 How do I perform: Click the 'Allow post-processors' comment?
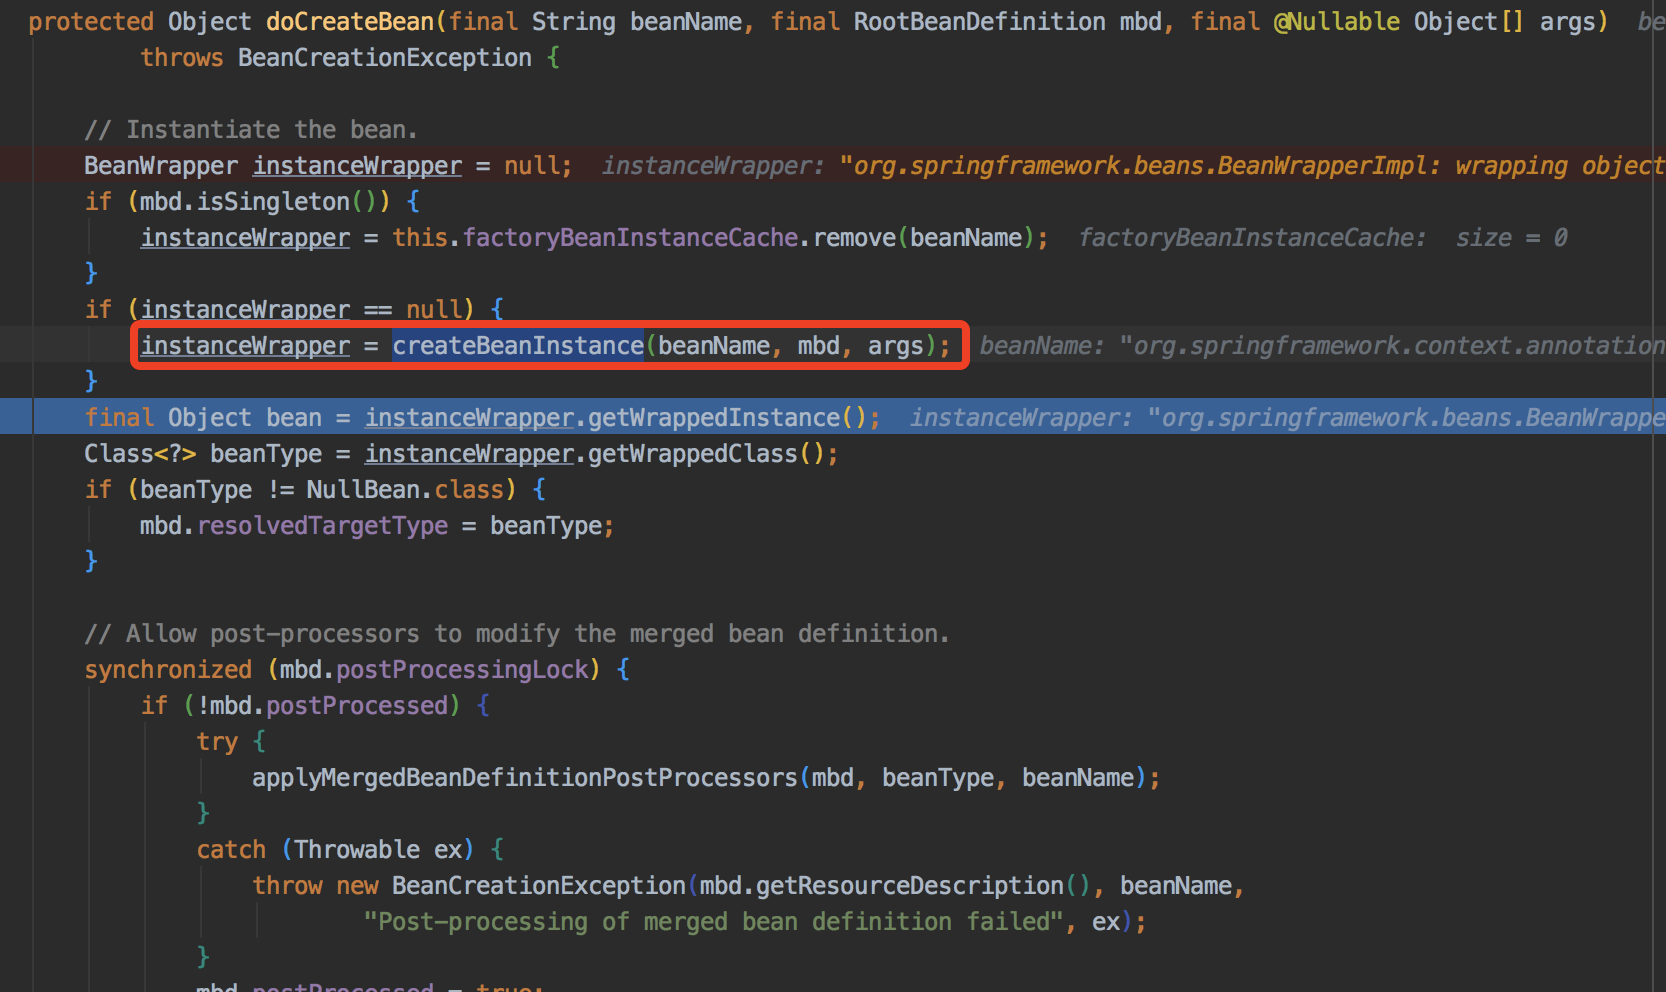click(517, 634)
